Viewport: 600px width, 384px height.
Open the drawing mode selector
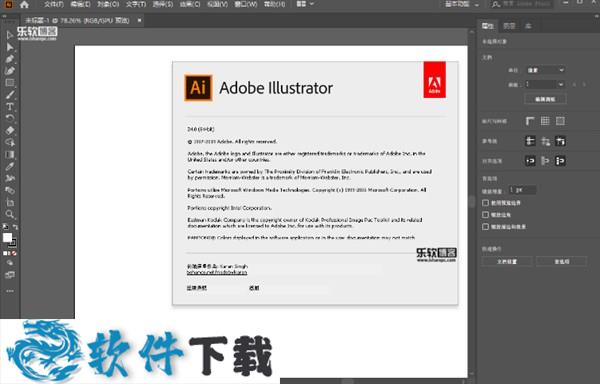(x=10, y=263)
